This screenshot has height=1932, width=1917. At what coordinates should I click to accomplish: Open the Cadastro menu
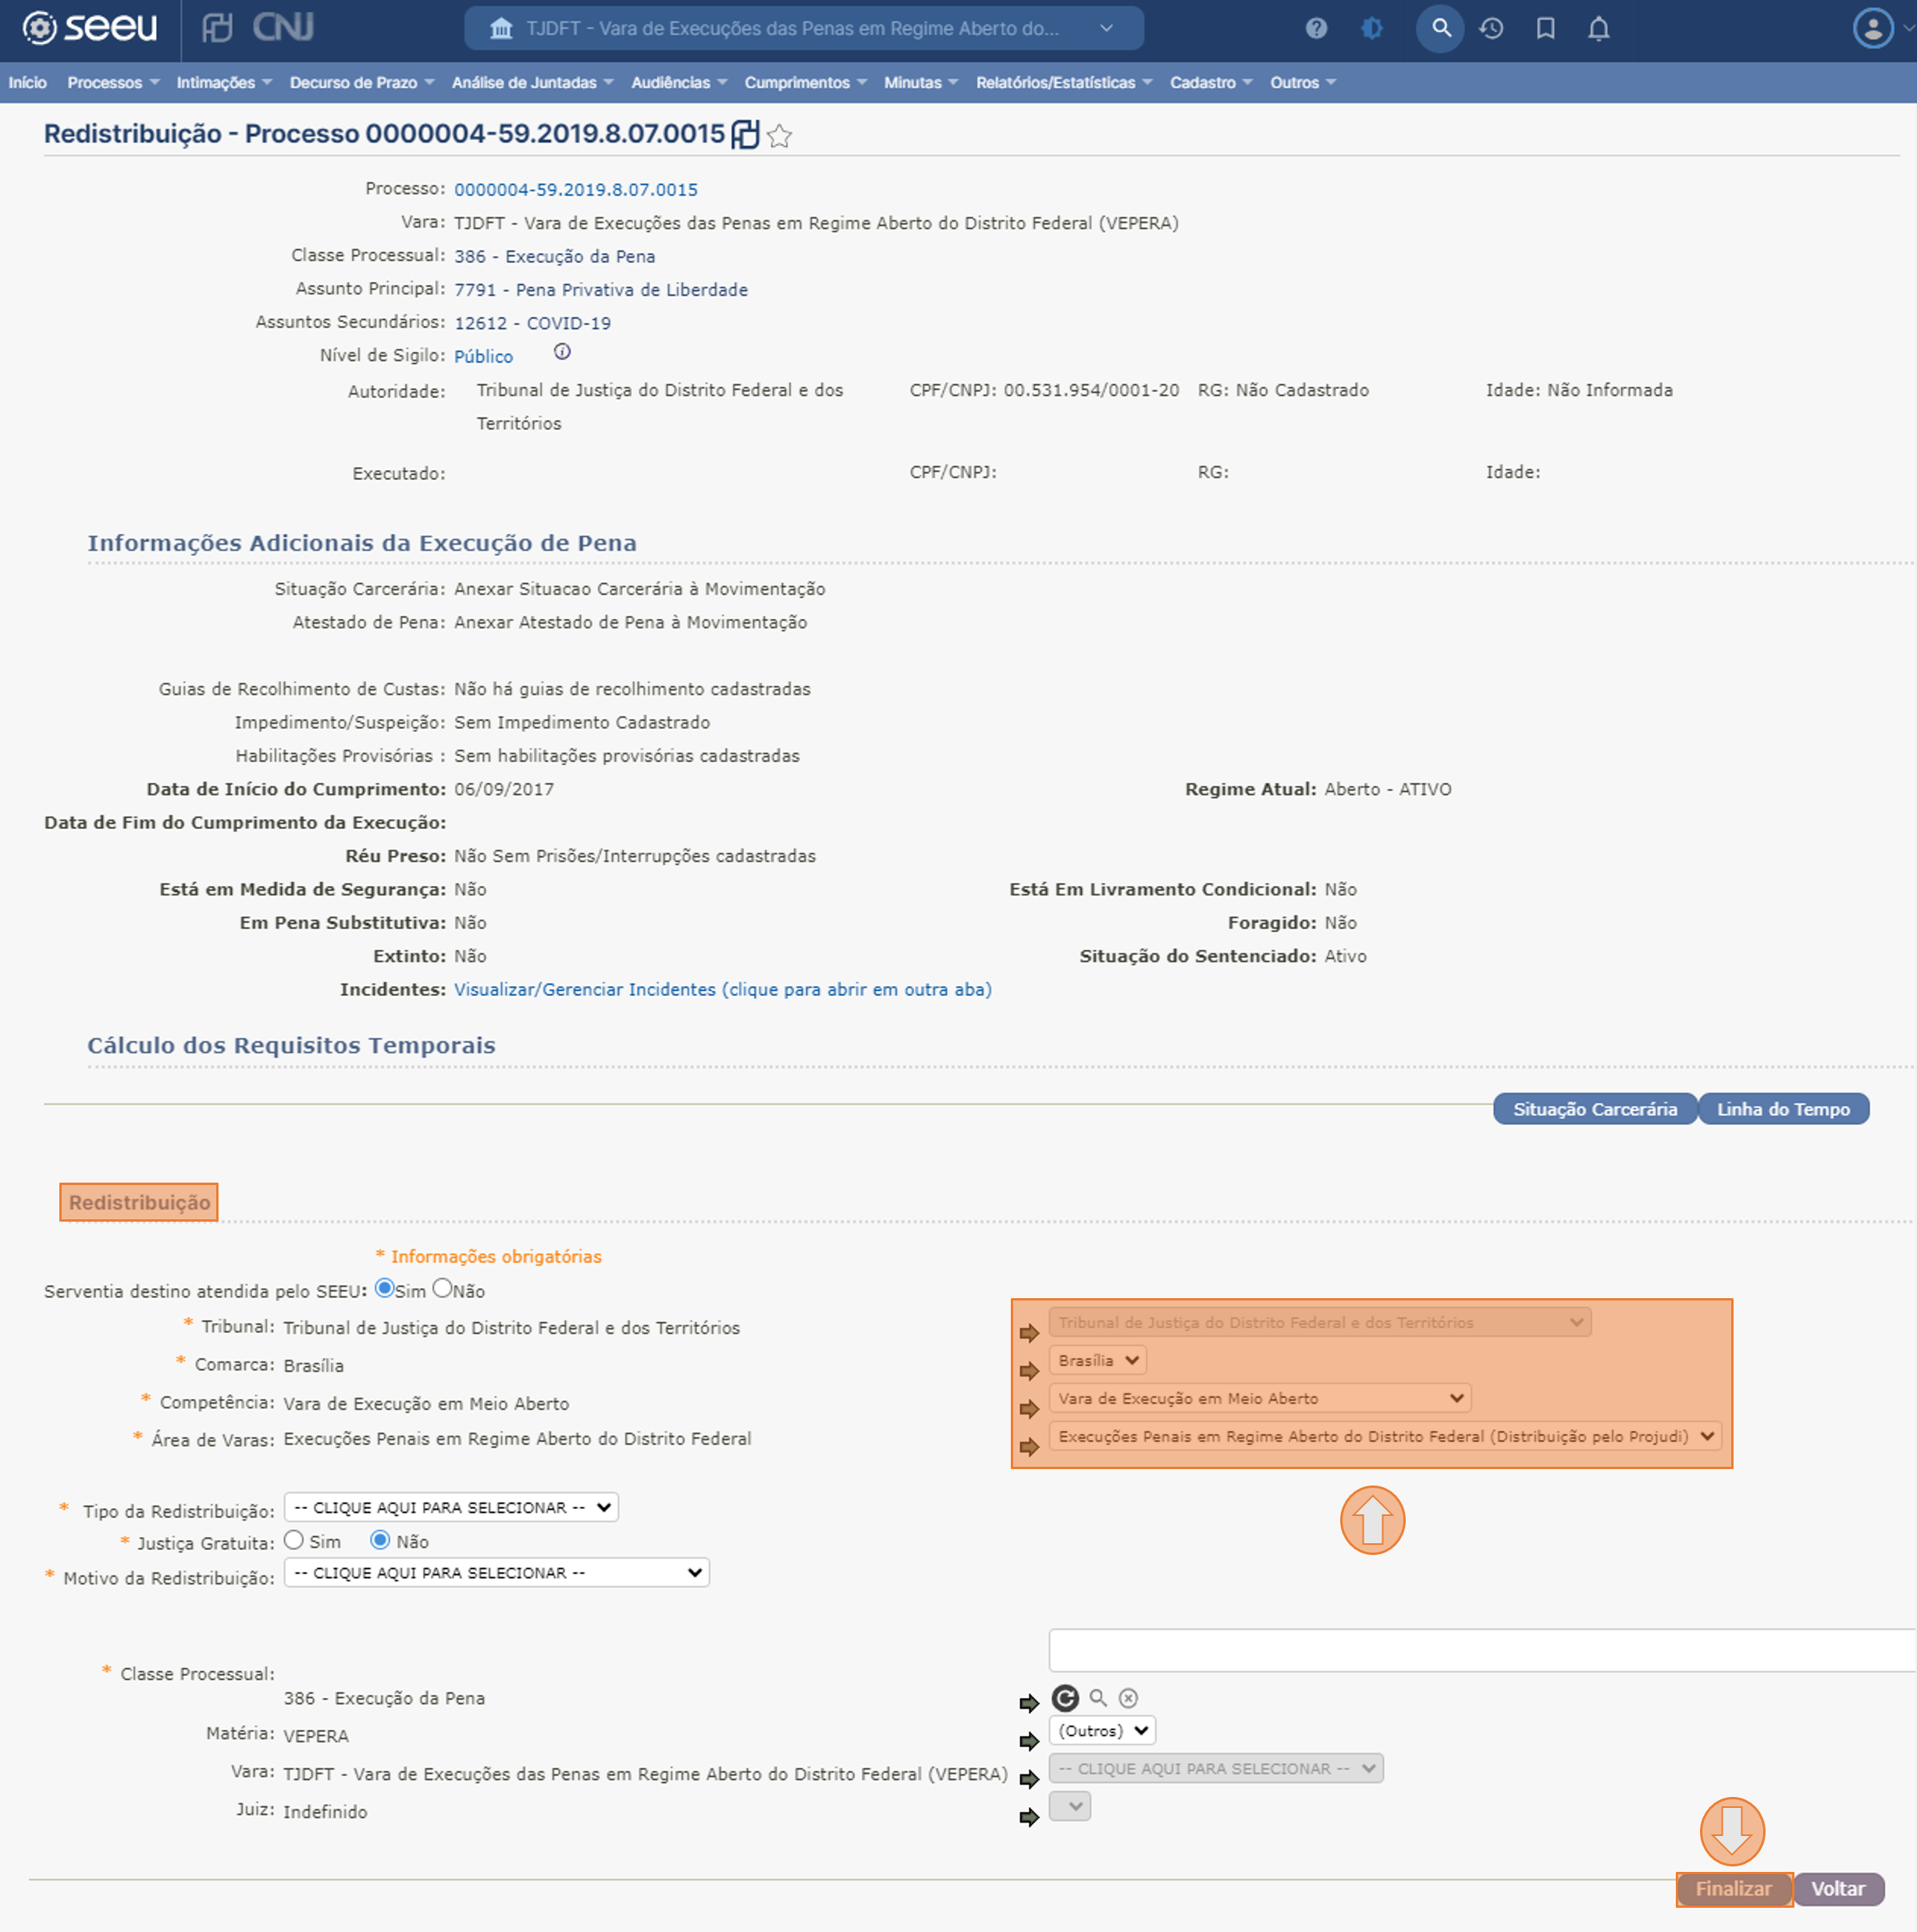pyautogui.click(x=1211, y=82)
